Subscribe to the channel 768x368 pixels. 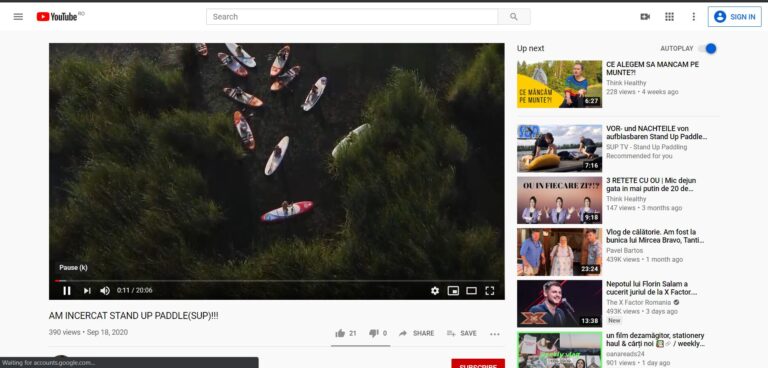(478, 364)
